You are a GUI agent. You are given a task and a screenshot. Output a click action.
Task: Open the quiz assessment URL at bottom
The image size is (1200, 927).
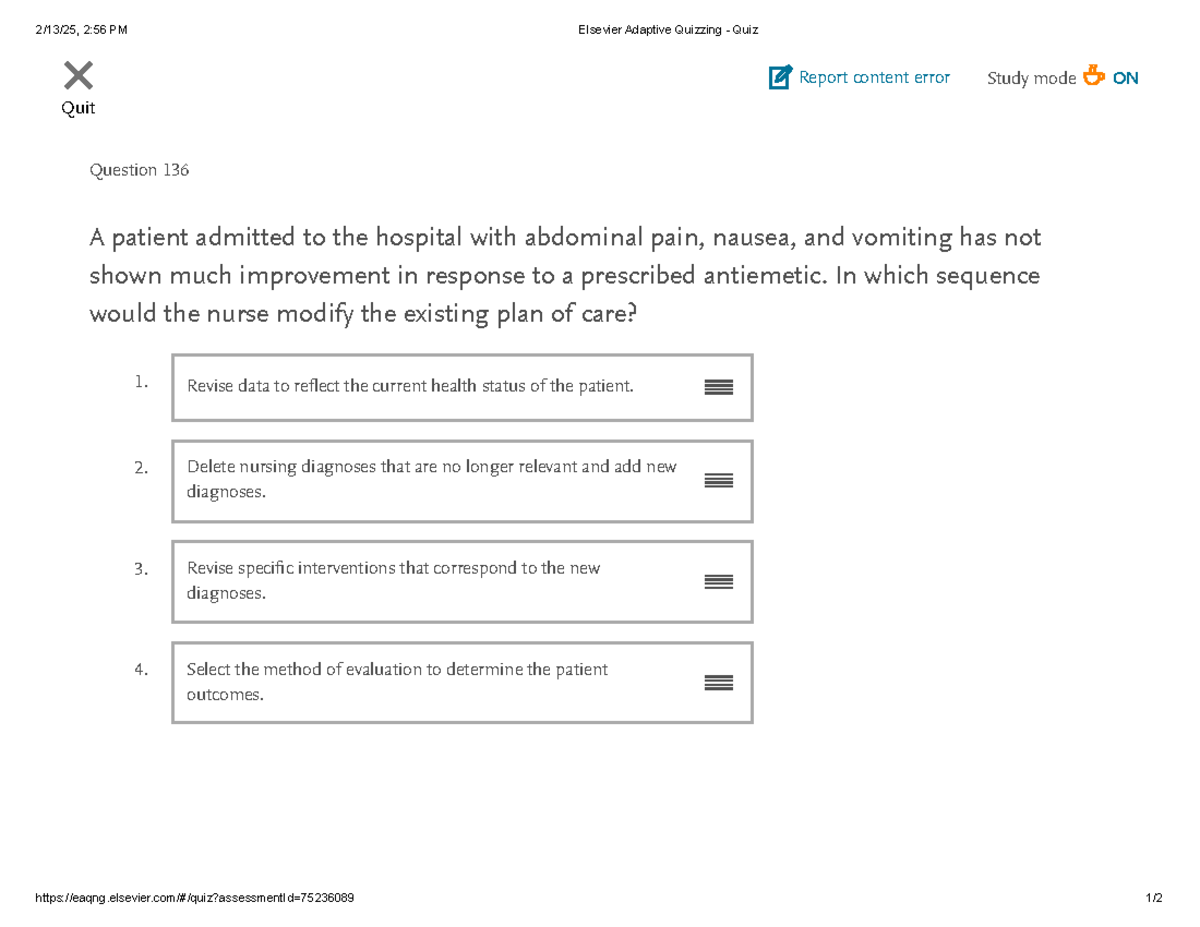196,897
